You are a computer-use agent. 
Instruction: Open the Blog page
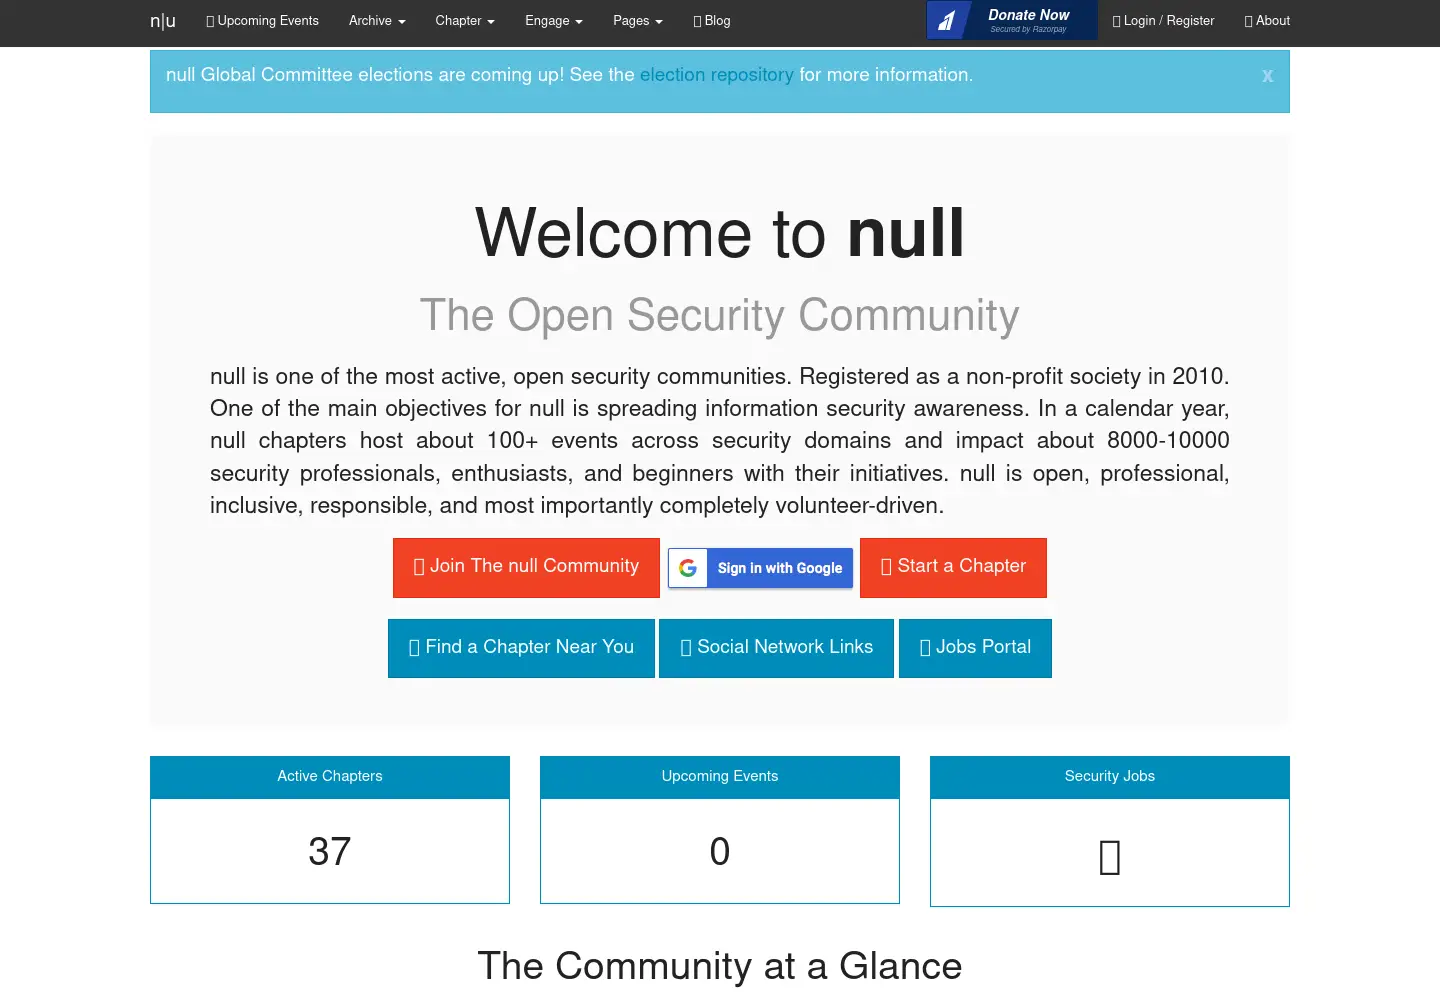tap(712, 21)
